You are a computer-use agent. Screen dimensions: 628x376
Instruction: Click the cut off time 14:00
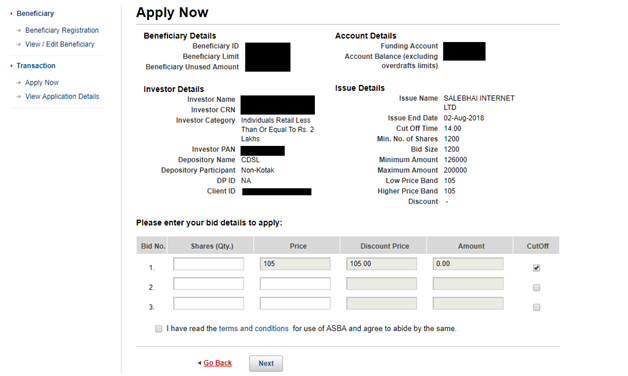[x=453, y=129]
